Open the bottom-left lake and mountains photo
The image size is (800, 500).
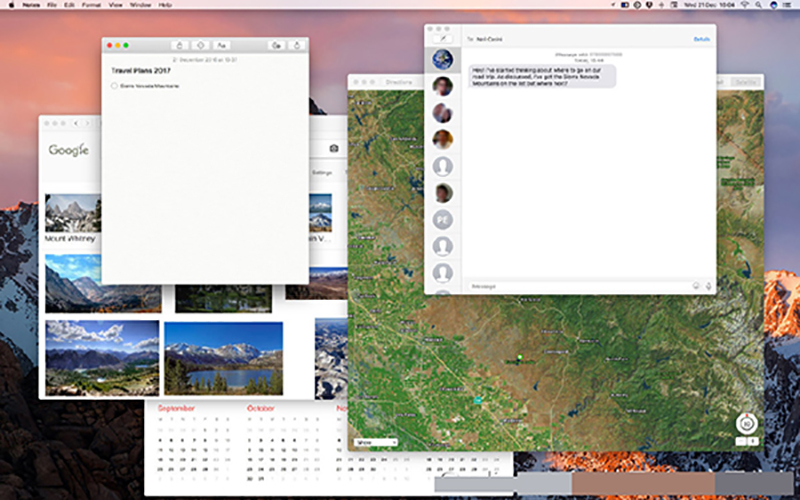[102, 358]
